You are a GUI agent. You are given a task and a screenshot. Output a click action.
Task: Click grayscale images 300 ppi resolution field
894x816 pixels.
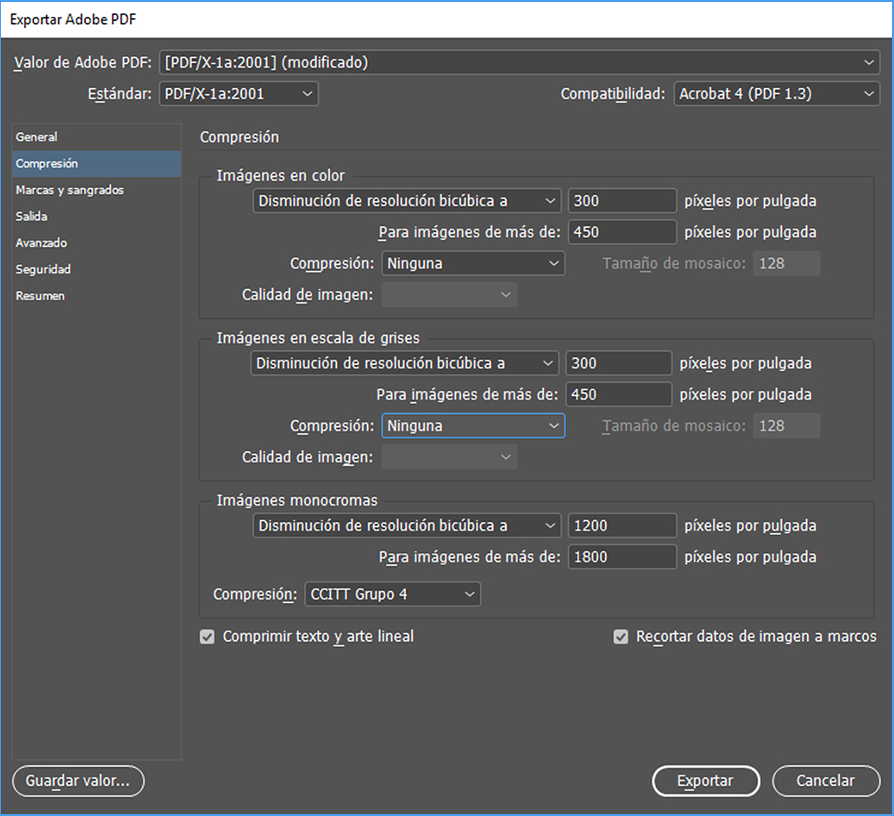619,363
